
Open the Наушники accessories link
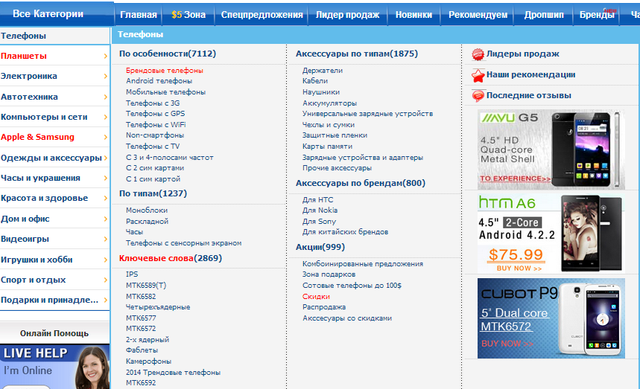click(x=321, y=92)
